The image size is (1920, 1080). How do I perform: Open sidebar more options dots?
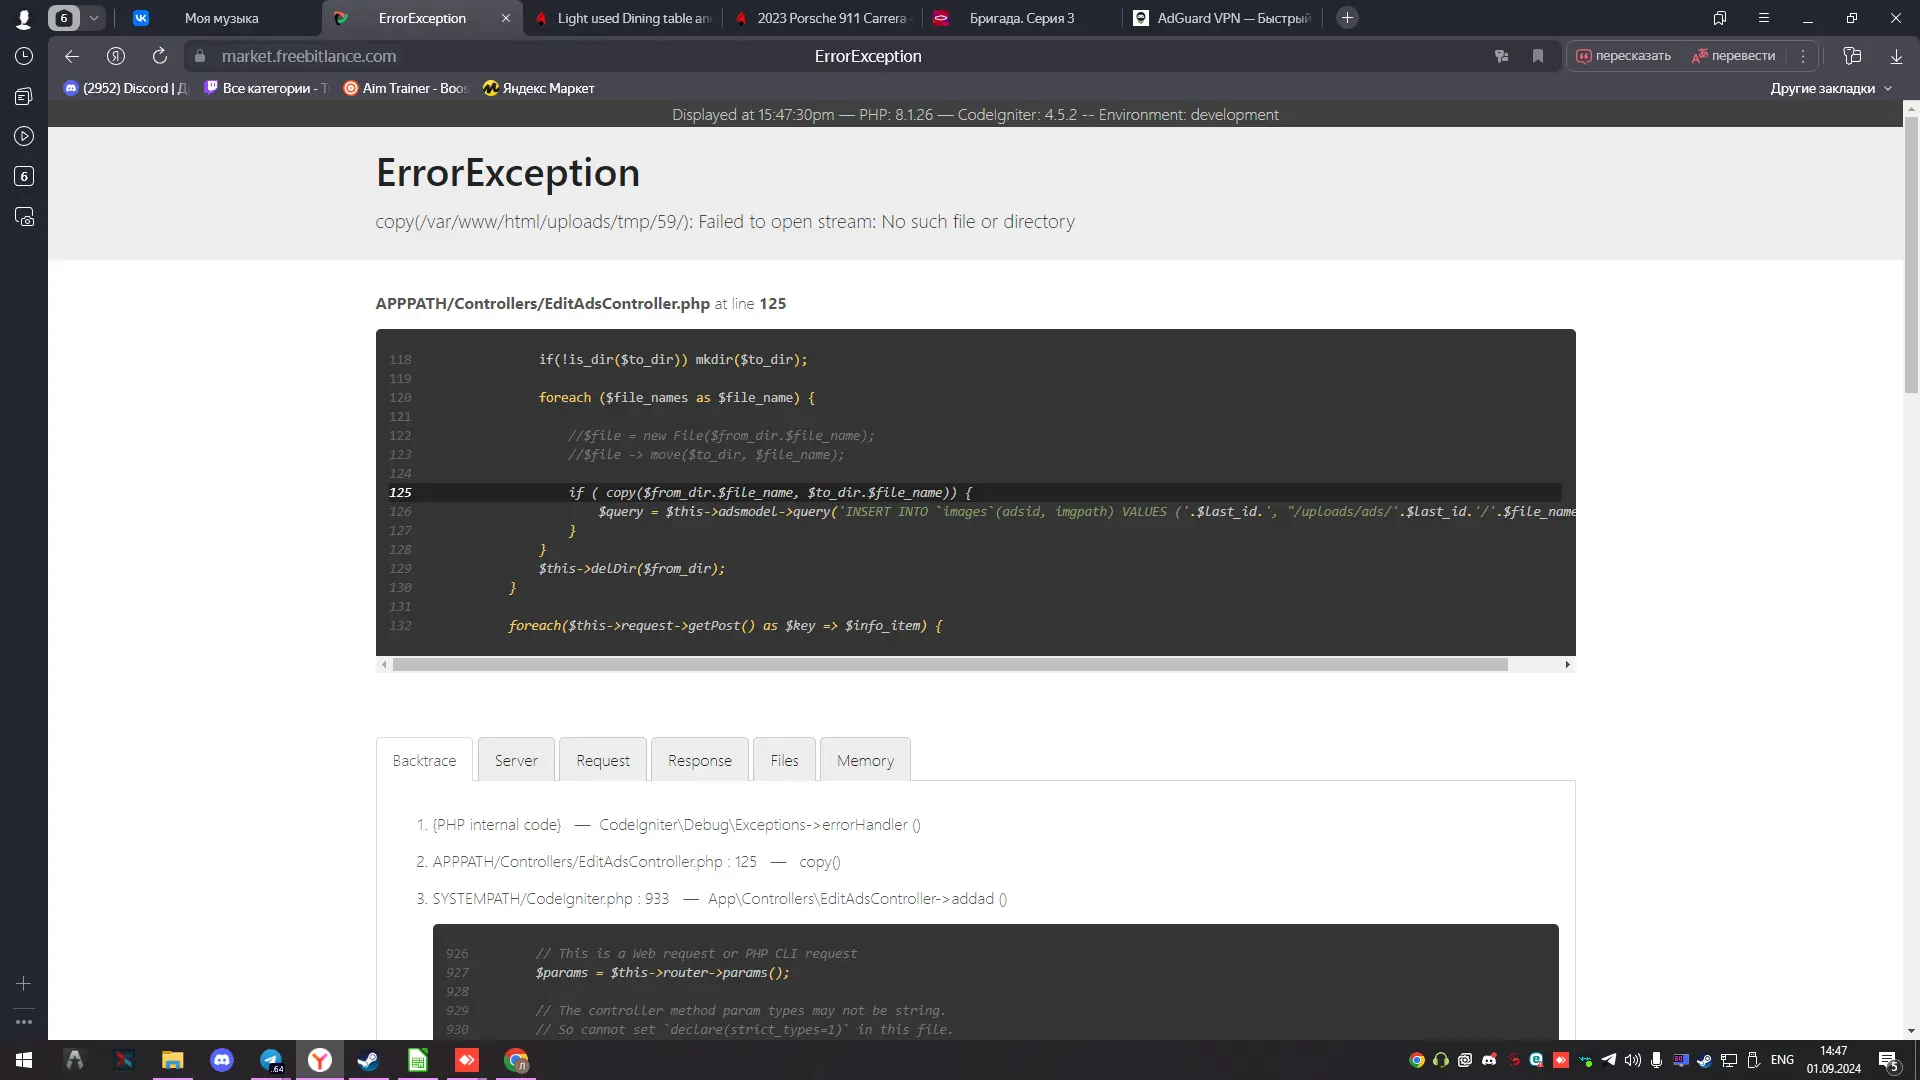click(24, 1022)
